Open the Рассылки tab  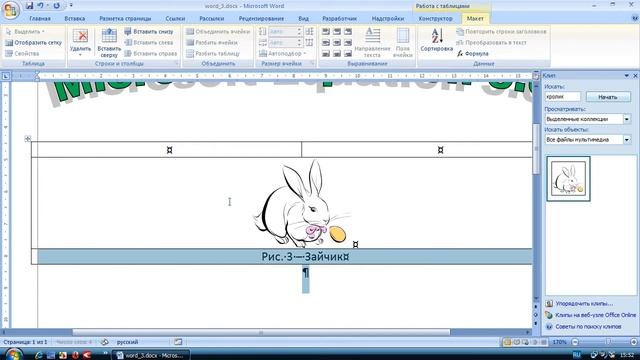click(211, 18)
